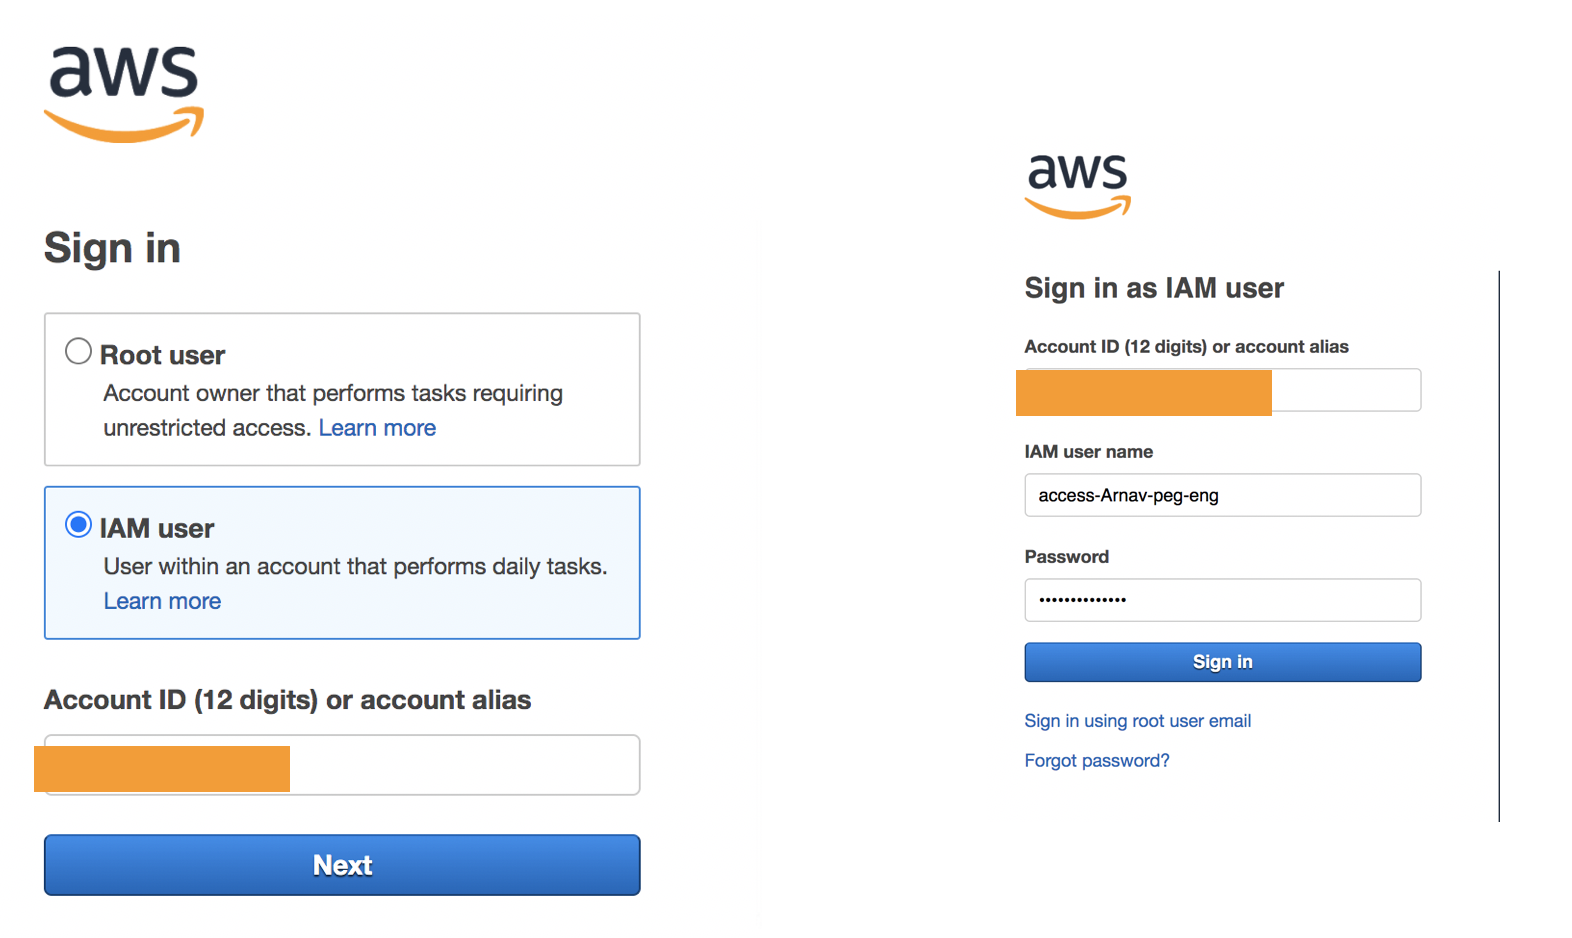The height and width of the screenshot is (938, 1572).
Task: Open Learn more about Root user access
Action: coord(377,428)
